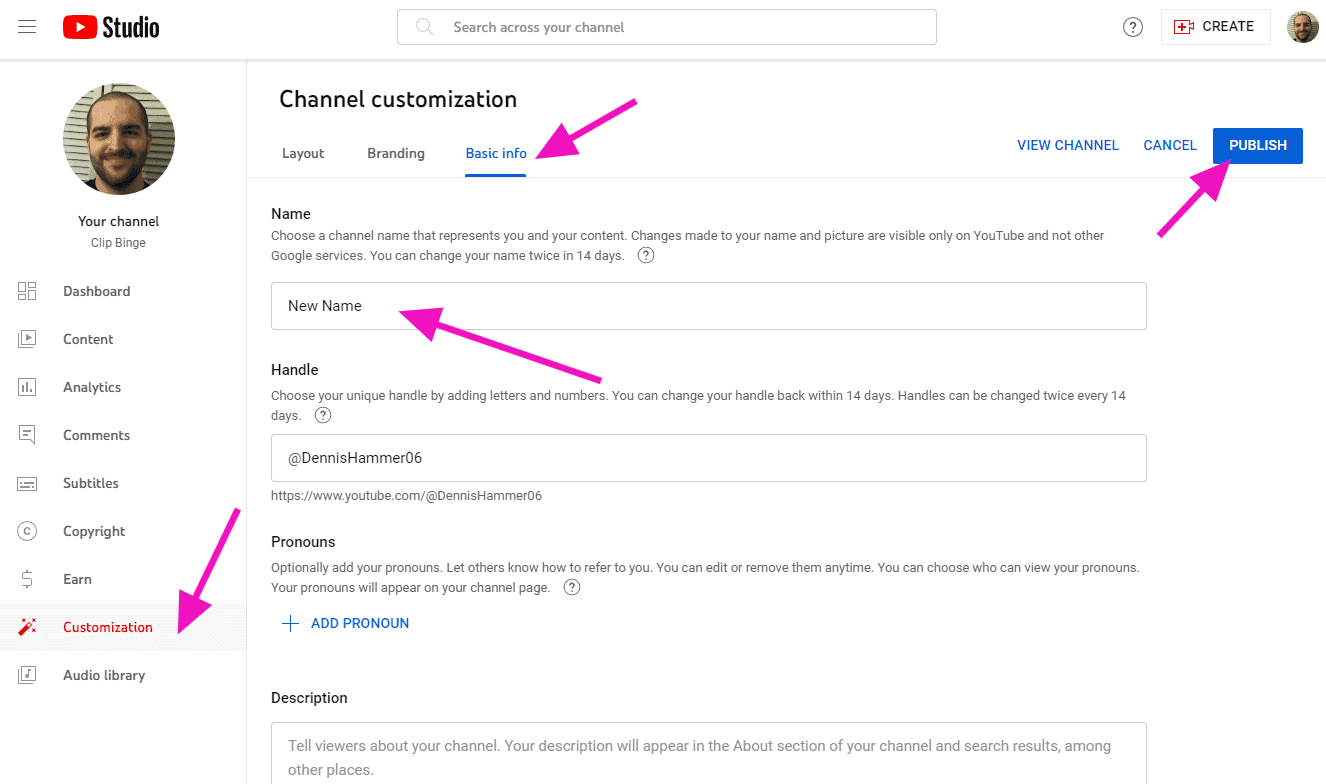Click the plus icon for Add Pronoun

click(290, 623)
